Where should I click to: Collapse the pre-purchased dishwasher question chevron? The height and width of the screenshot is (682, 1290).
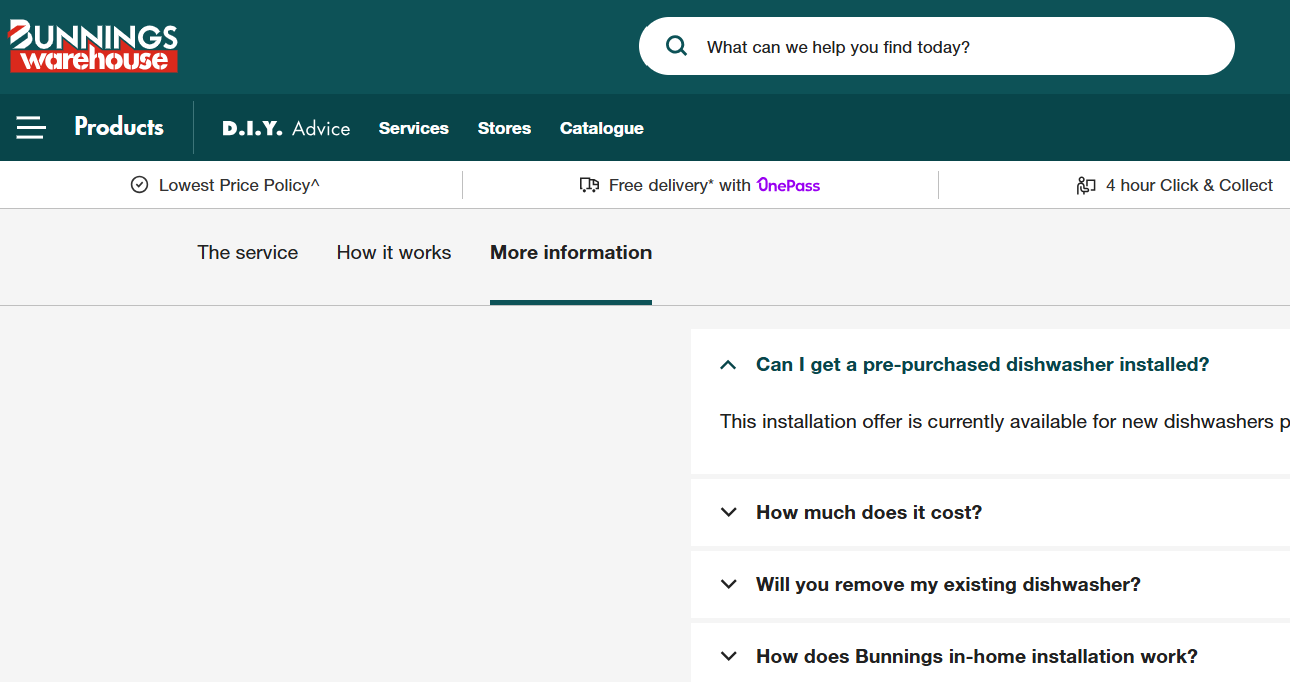pyautogui.click(x=728, y=365)
